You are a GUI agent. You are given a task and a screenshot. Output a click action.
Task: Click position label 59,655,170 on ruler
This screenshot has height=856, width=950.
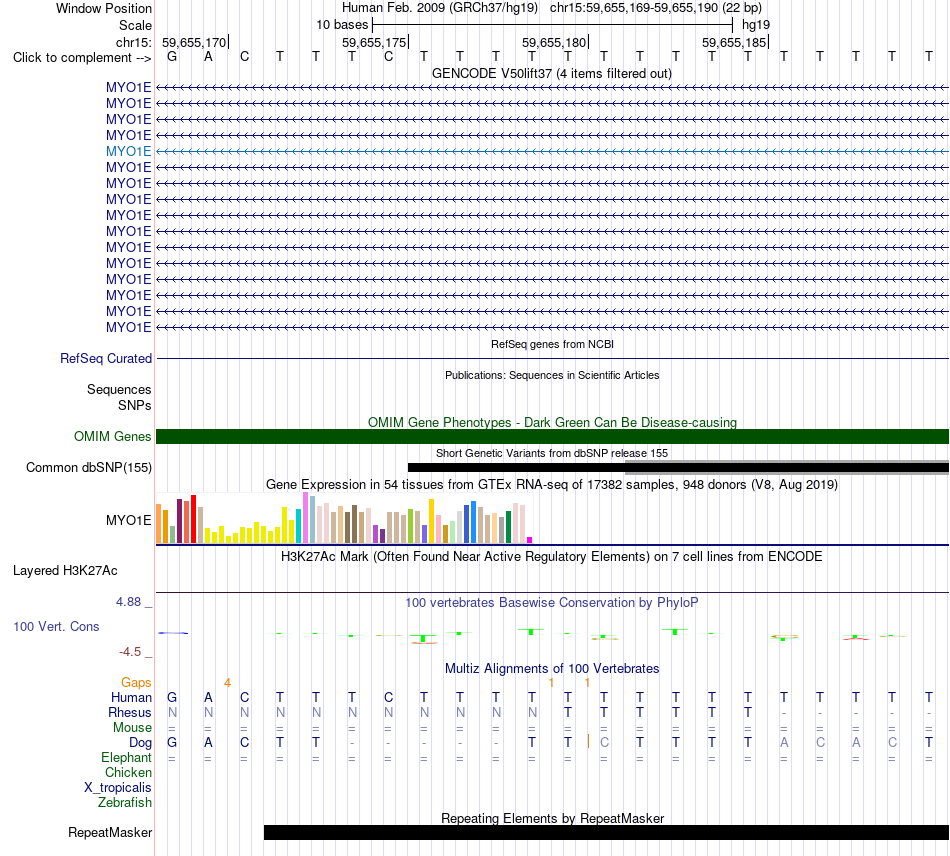click(194, 42)
